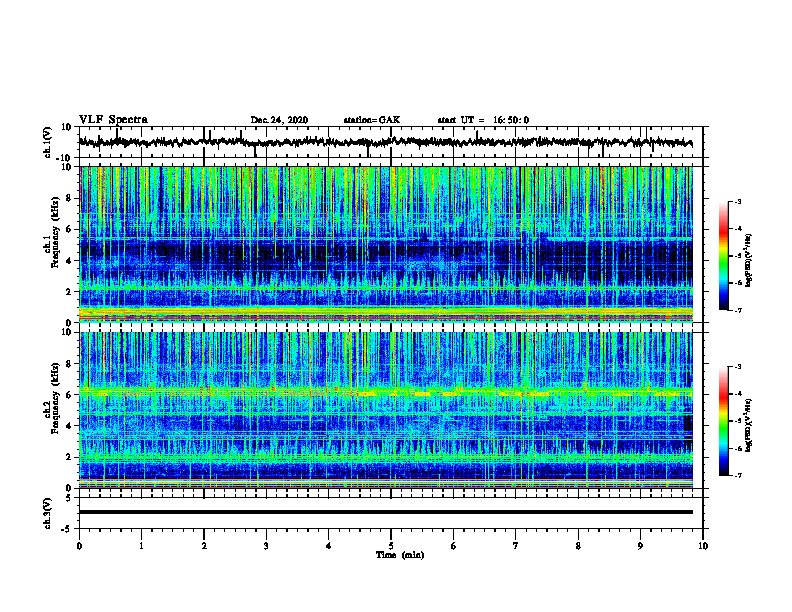Click the ch.2 "Frequency (kHz)" axis label

55,398
